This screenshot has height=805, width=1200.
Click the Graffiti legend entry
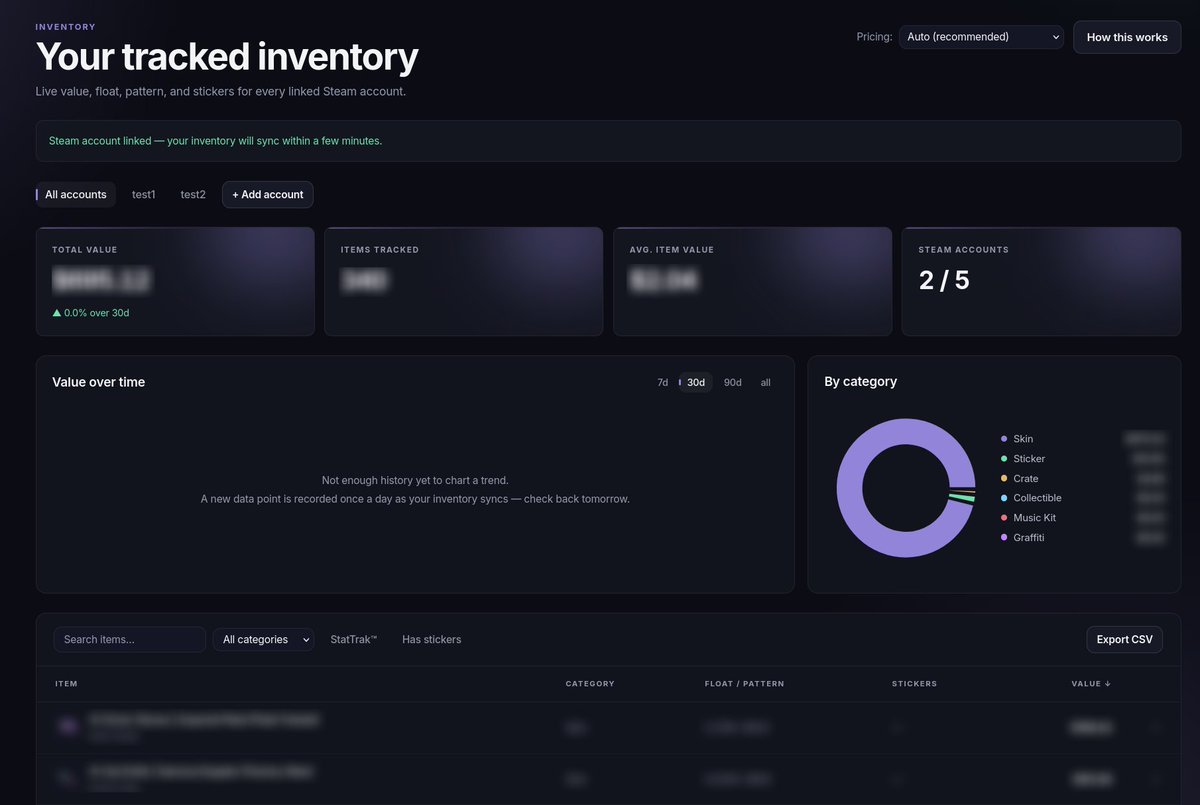[x=1029, y=538]
